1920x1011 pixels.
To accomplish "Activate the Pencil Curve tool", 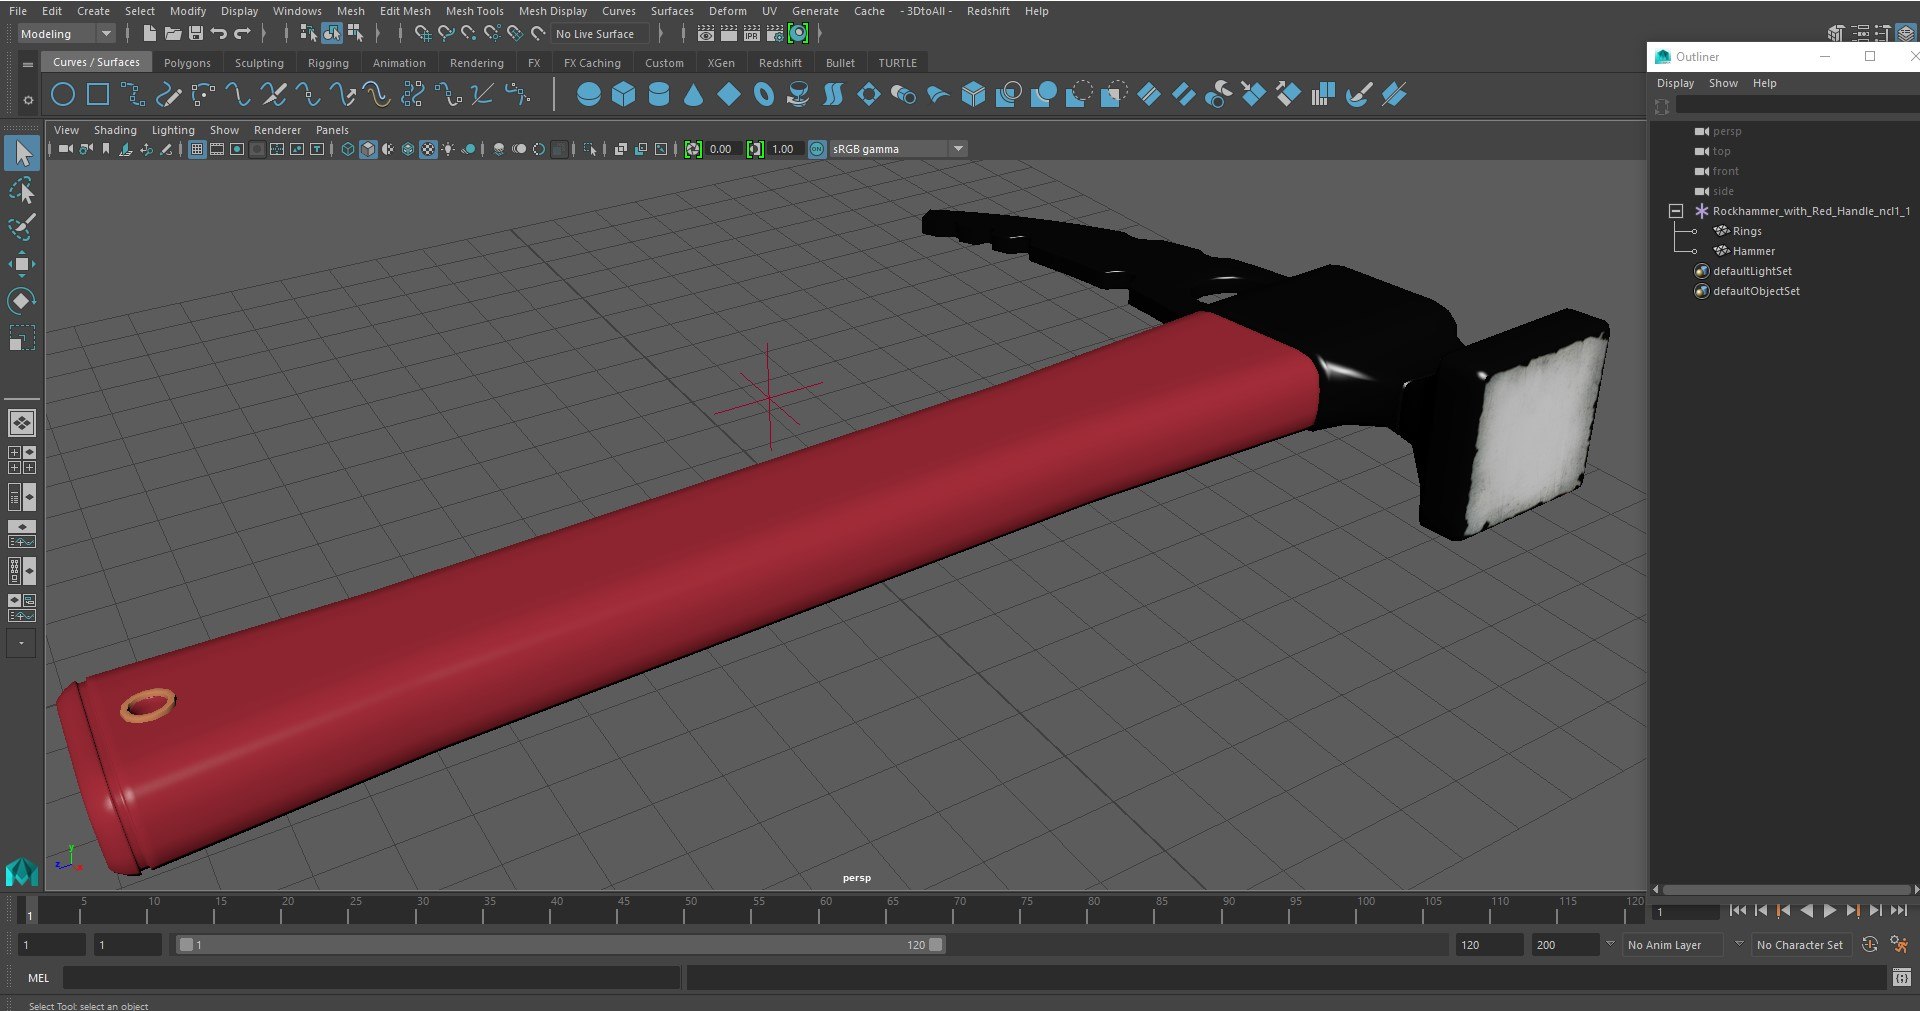I will click(x=168, y=95).
